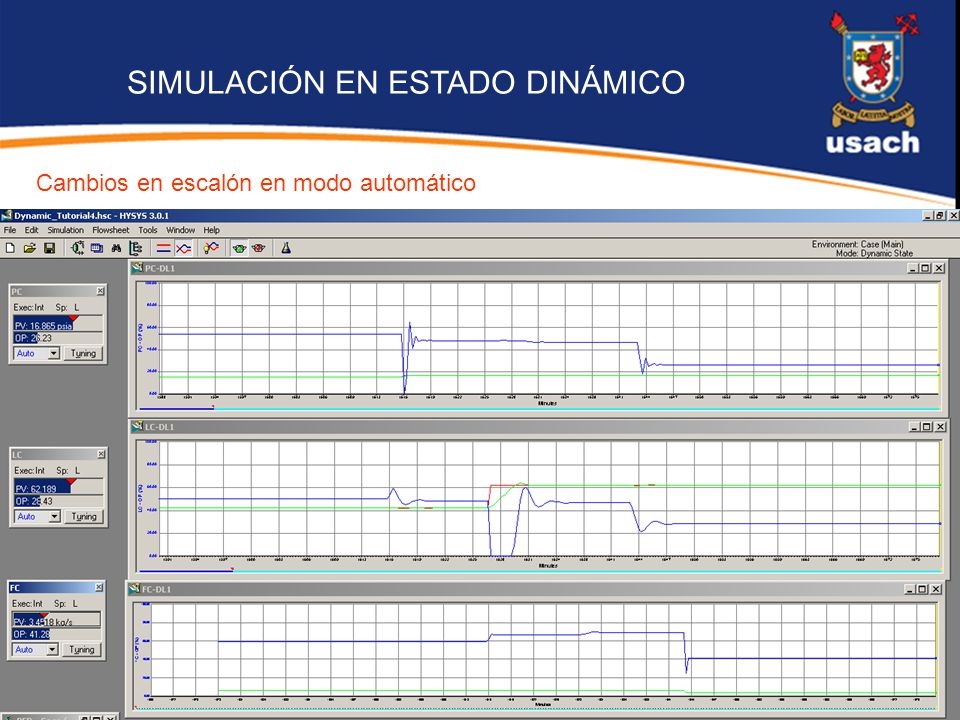This screenshot has width=960, height=720.
Task: Click the FC-DL1 window title icon
Action: tap(134, 588)
